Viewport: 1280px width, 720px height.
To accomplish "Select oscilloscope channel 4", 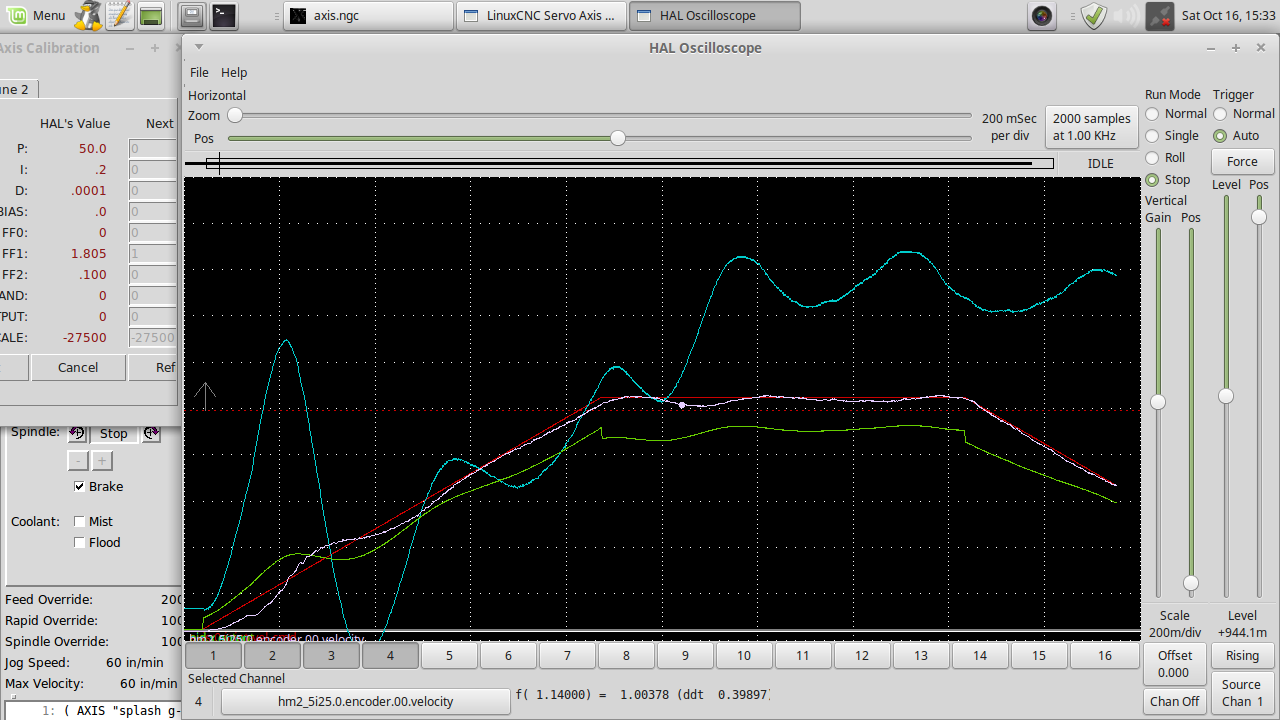I will [x=390, y=656].
